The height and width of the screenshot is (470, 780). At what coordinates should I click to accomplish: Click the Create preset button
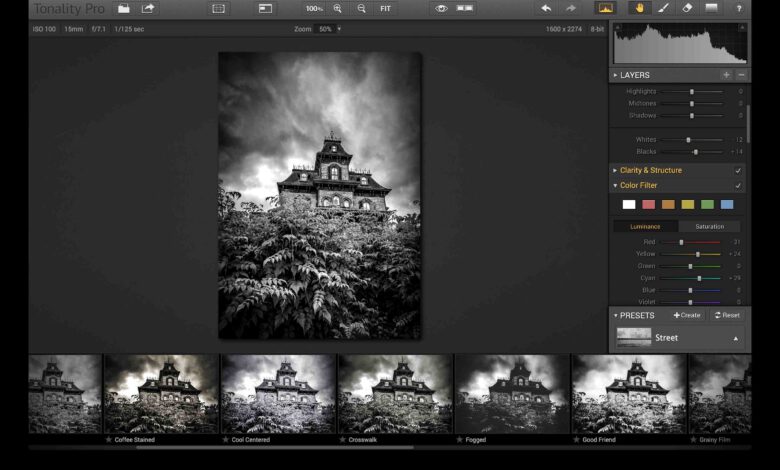687,315
